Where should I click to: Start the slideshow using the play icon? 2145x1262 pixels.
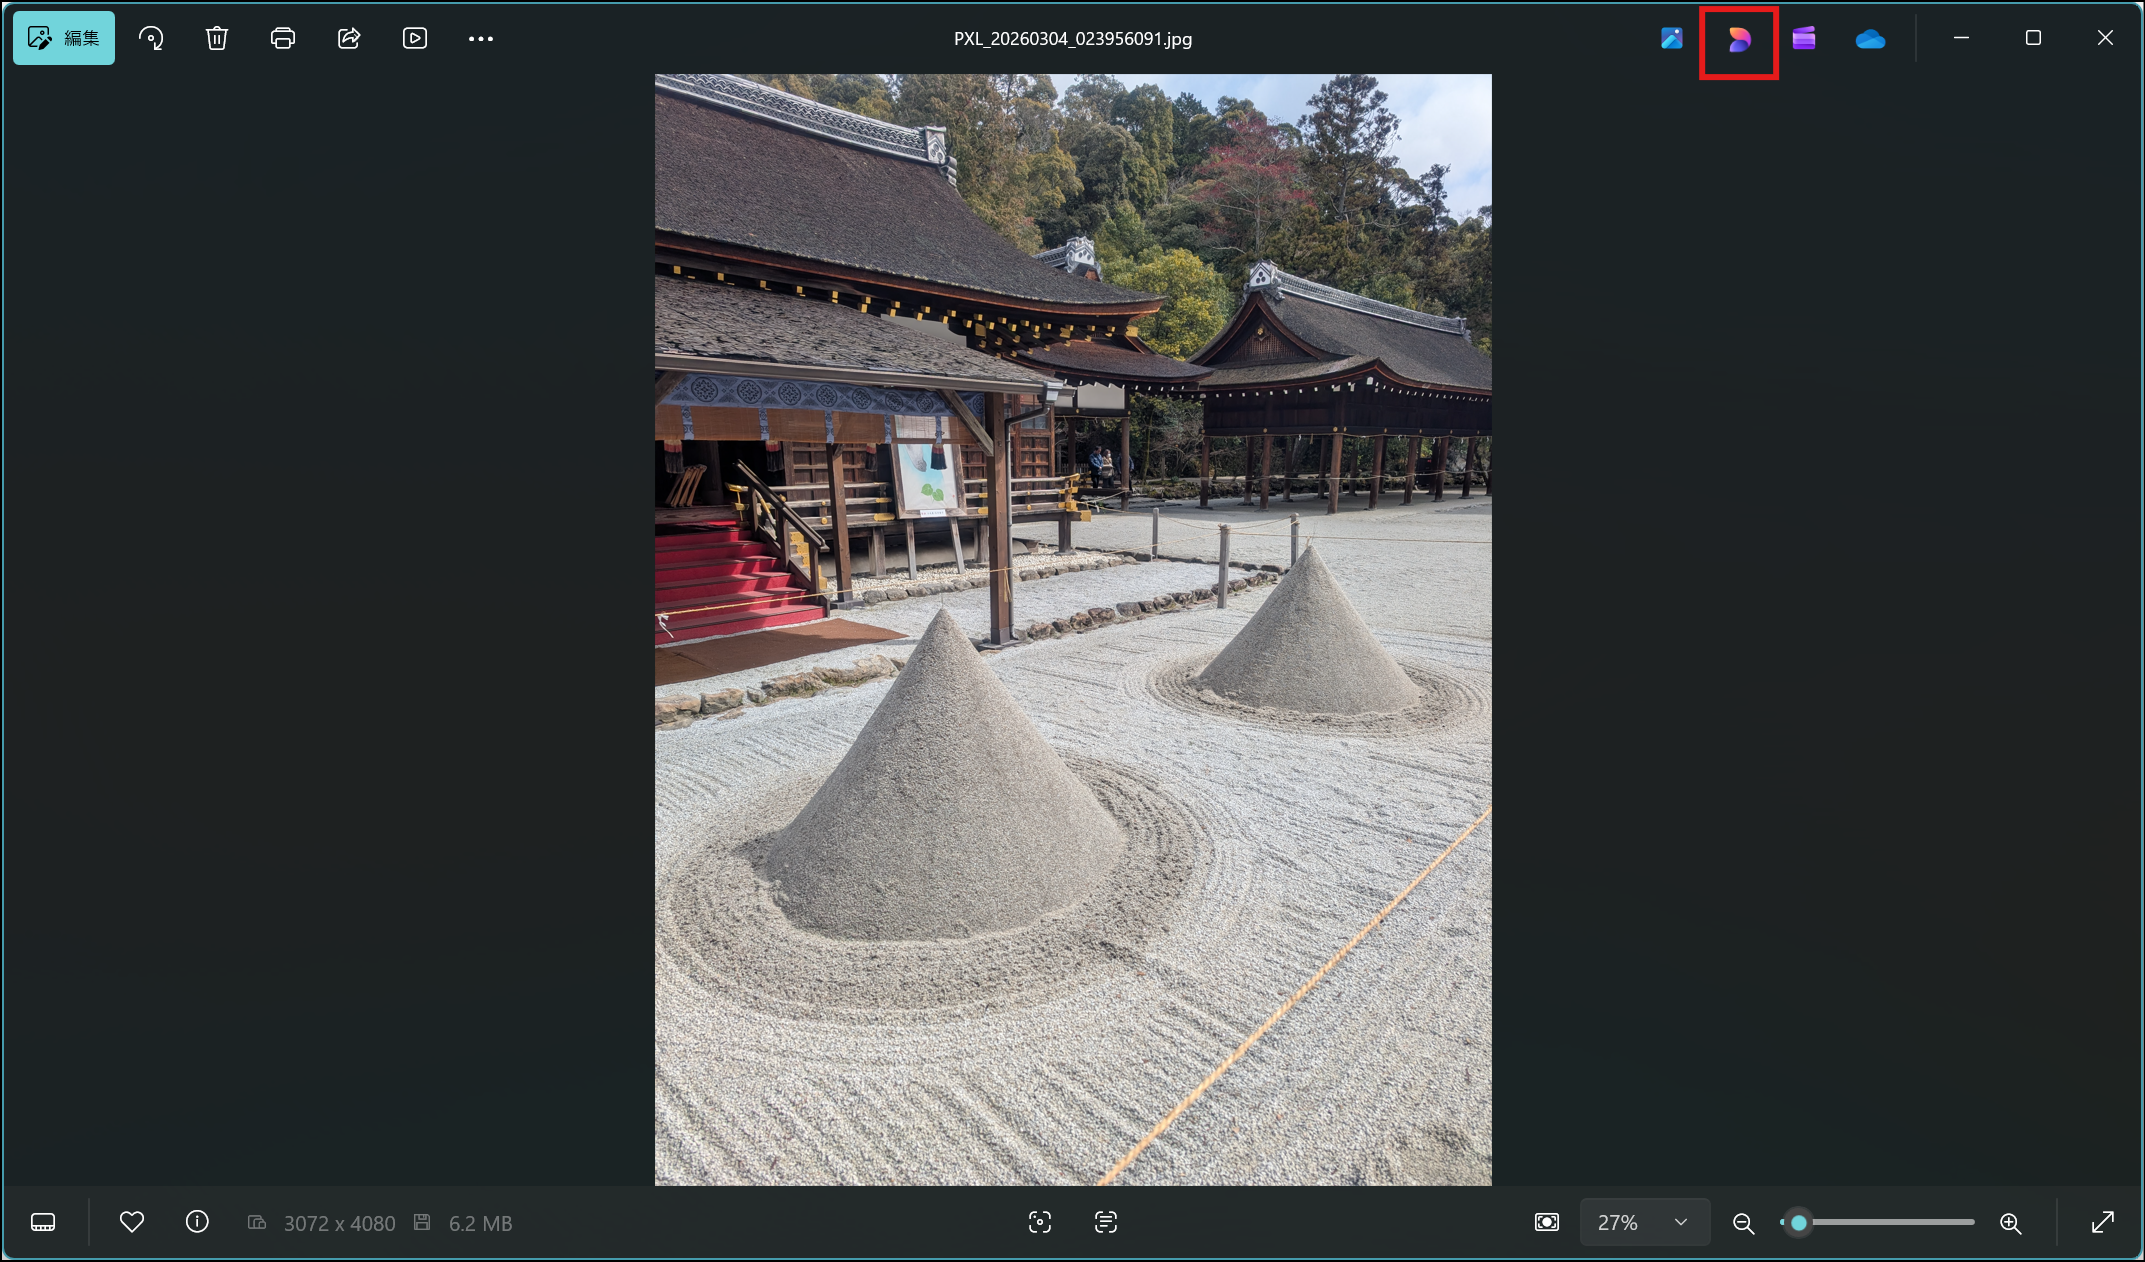click(415, 38)
